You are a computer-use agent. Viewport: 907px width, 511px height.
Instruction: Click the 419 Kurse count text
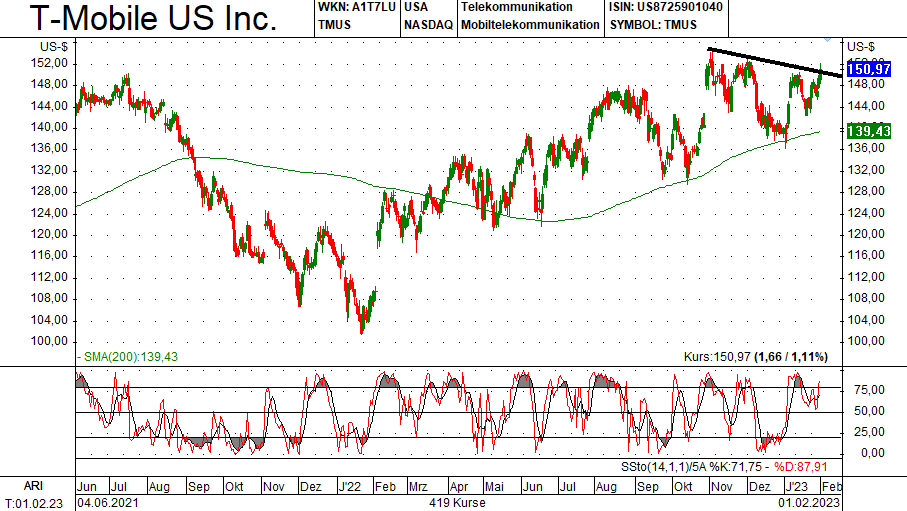pos(457,502)
